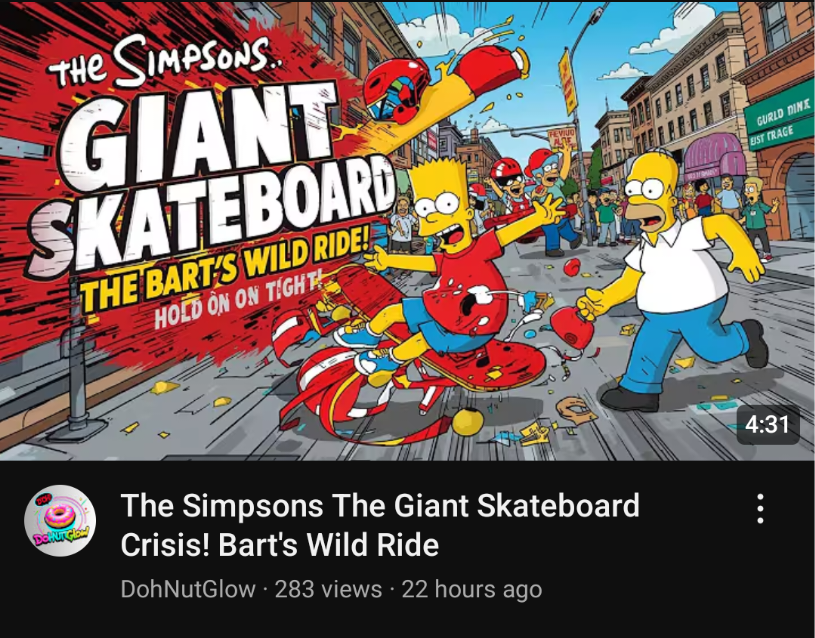Screen dimensions: 815x638
Task: Click the red telephone in Homer's hand
Action: (572, 329)
